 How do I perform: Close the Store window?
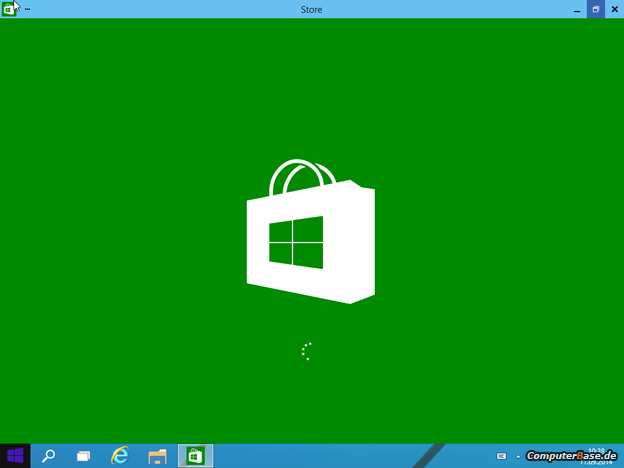(x=614, y=9)
